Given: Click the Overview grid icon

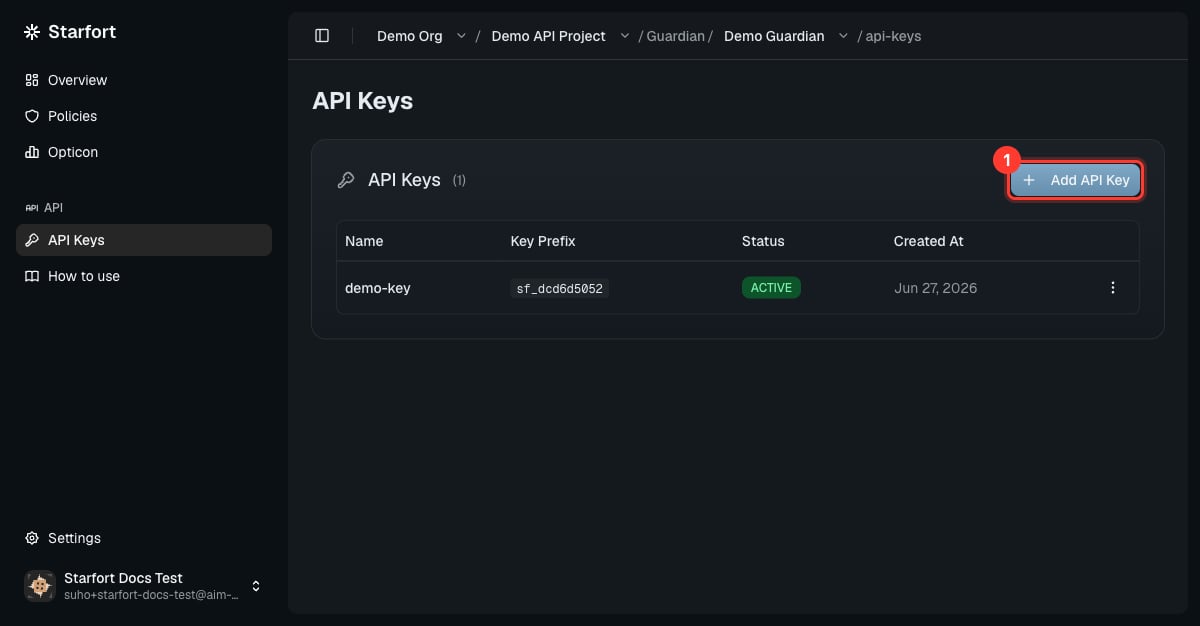Looking at the screenshot, I should coord(32,80).
